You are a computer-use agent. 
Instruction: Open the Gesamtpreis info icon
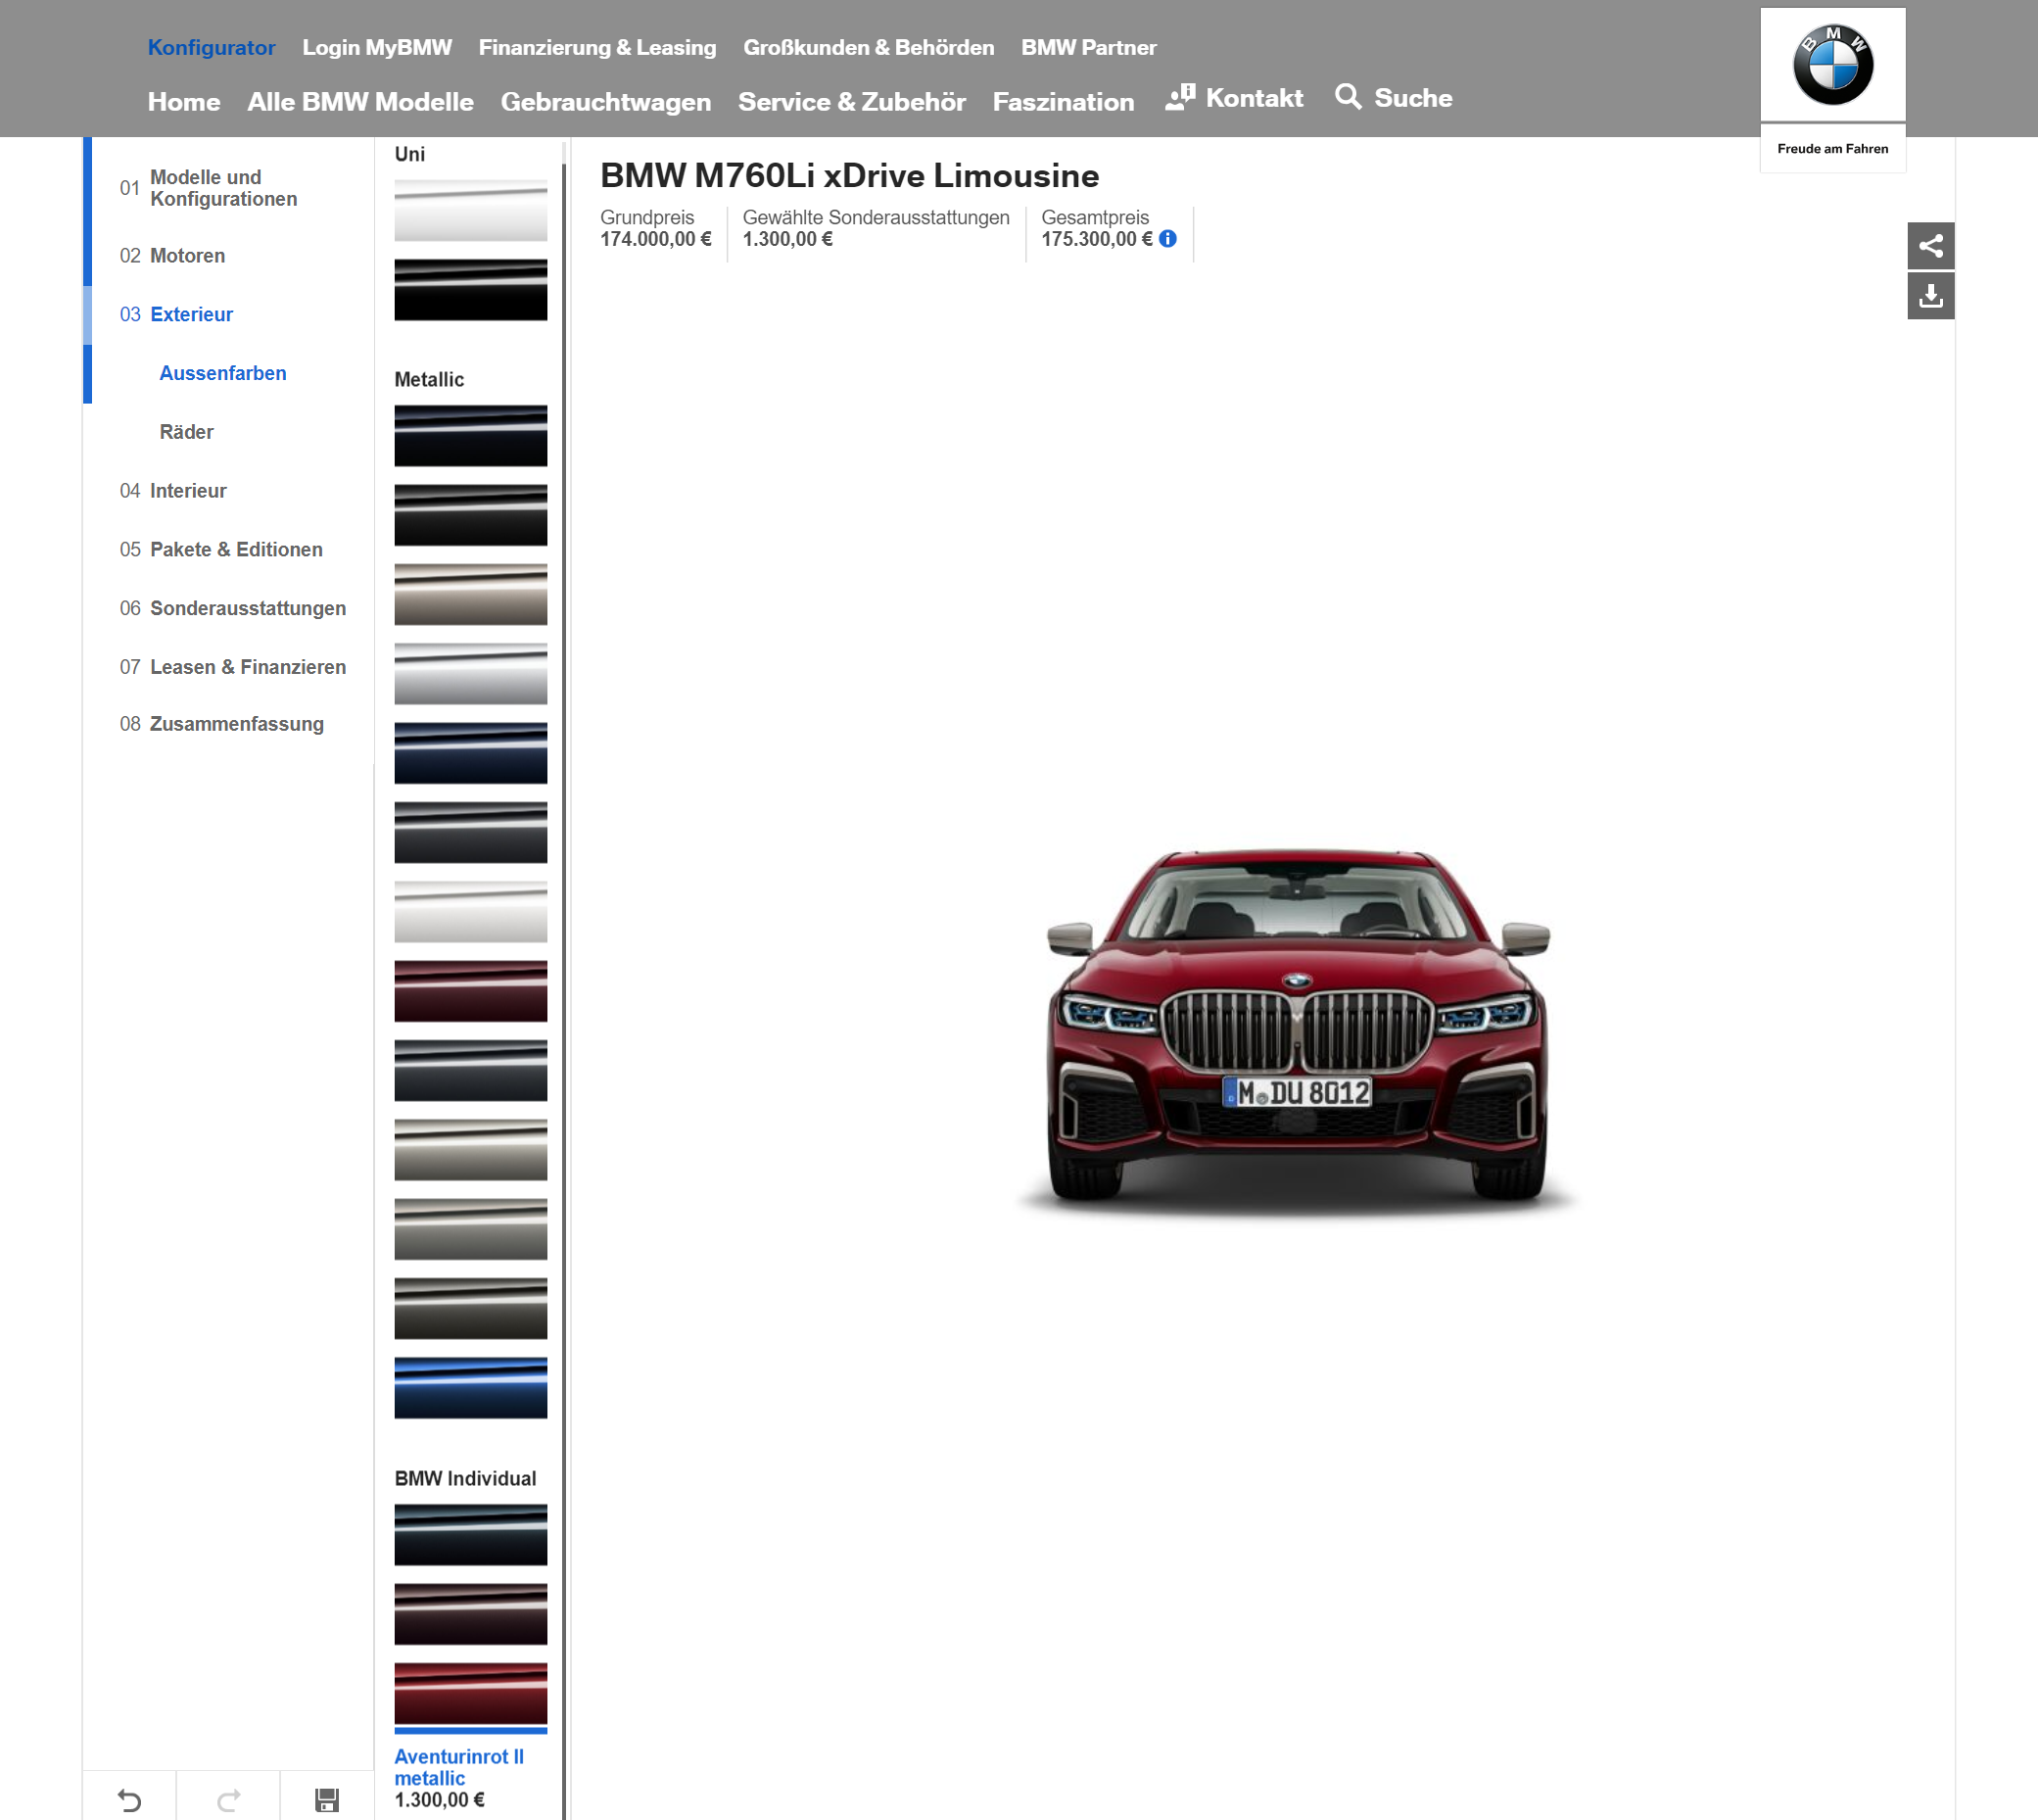tap(1167, 239)
